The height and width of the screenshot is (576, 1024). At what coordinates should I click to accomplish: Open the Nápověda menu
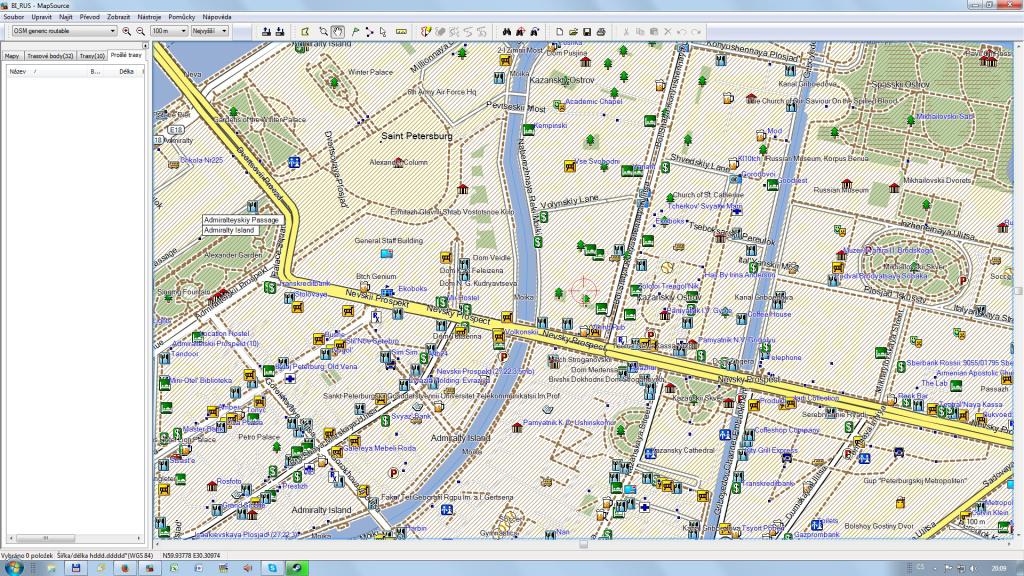click(217, 17)
